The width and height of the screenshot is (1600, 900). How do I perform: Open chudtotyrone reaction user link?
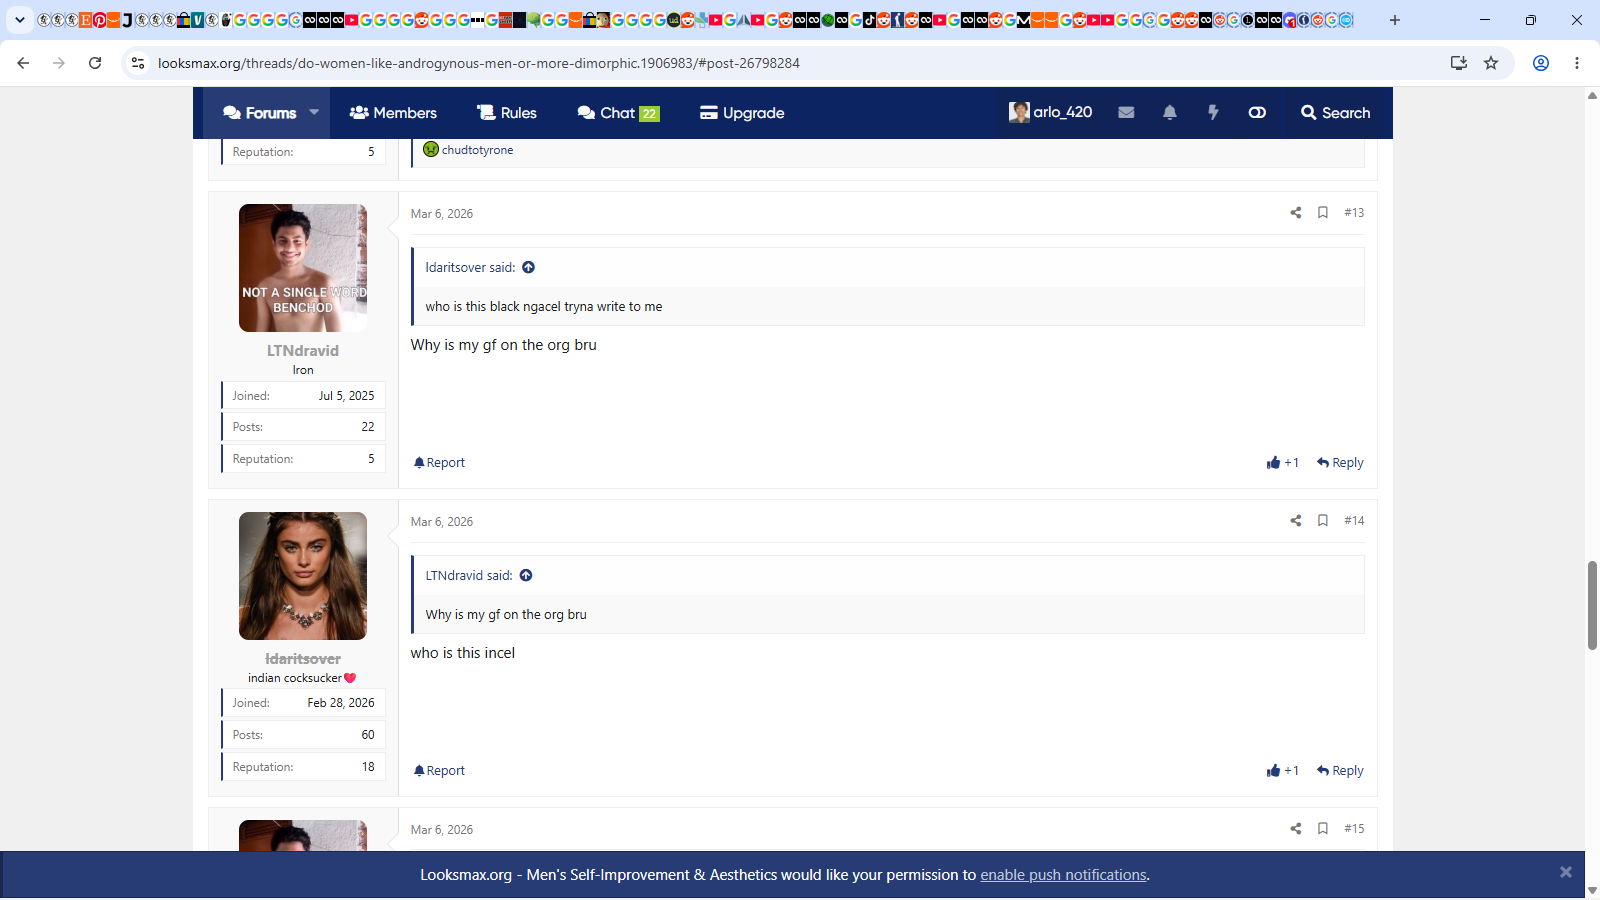click(x=477, y=150)
